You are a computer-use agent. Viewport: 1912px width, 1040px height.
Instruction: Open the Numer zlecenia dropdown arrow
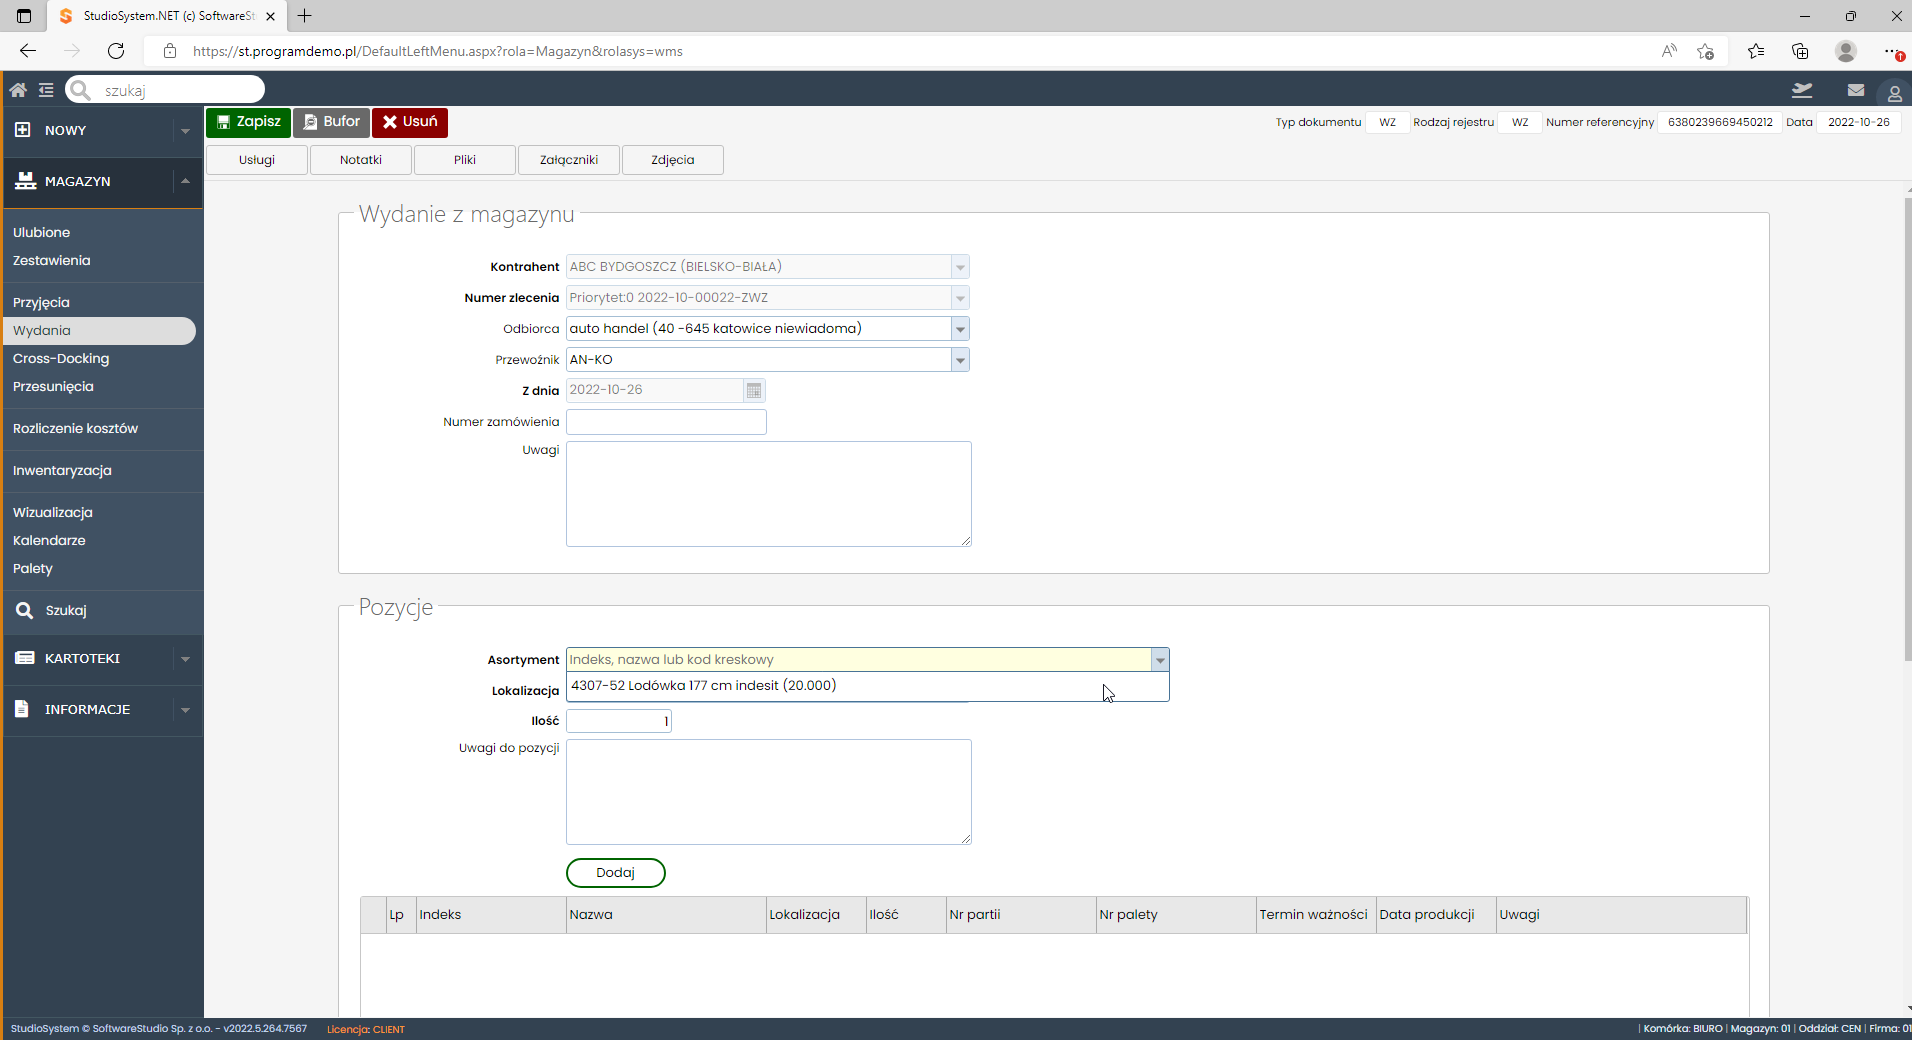(960, 298)
